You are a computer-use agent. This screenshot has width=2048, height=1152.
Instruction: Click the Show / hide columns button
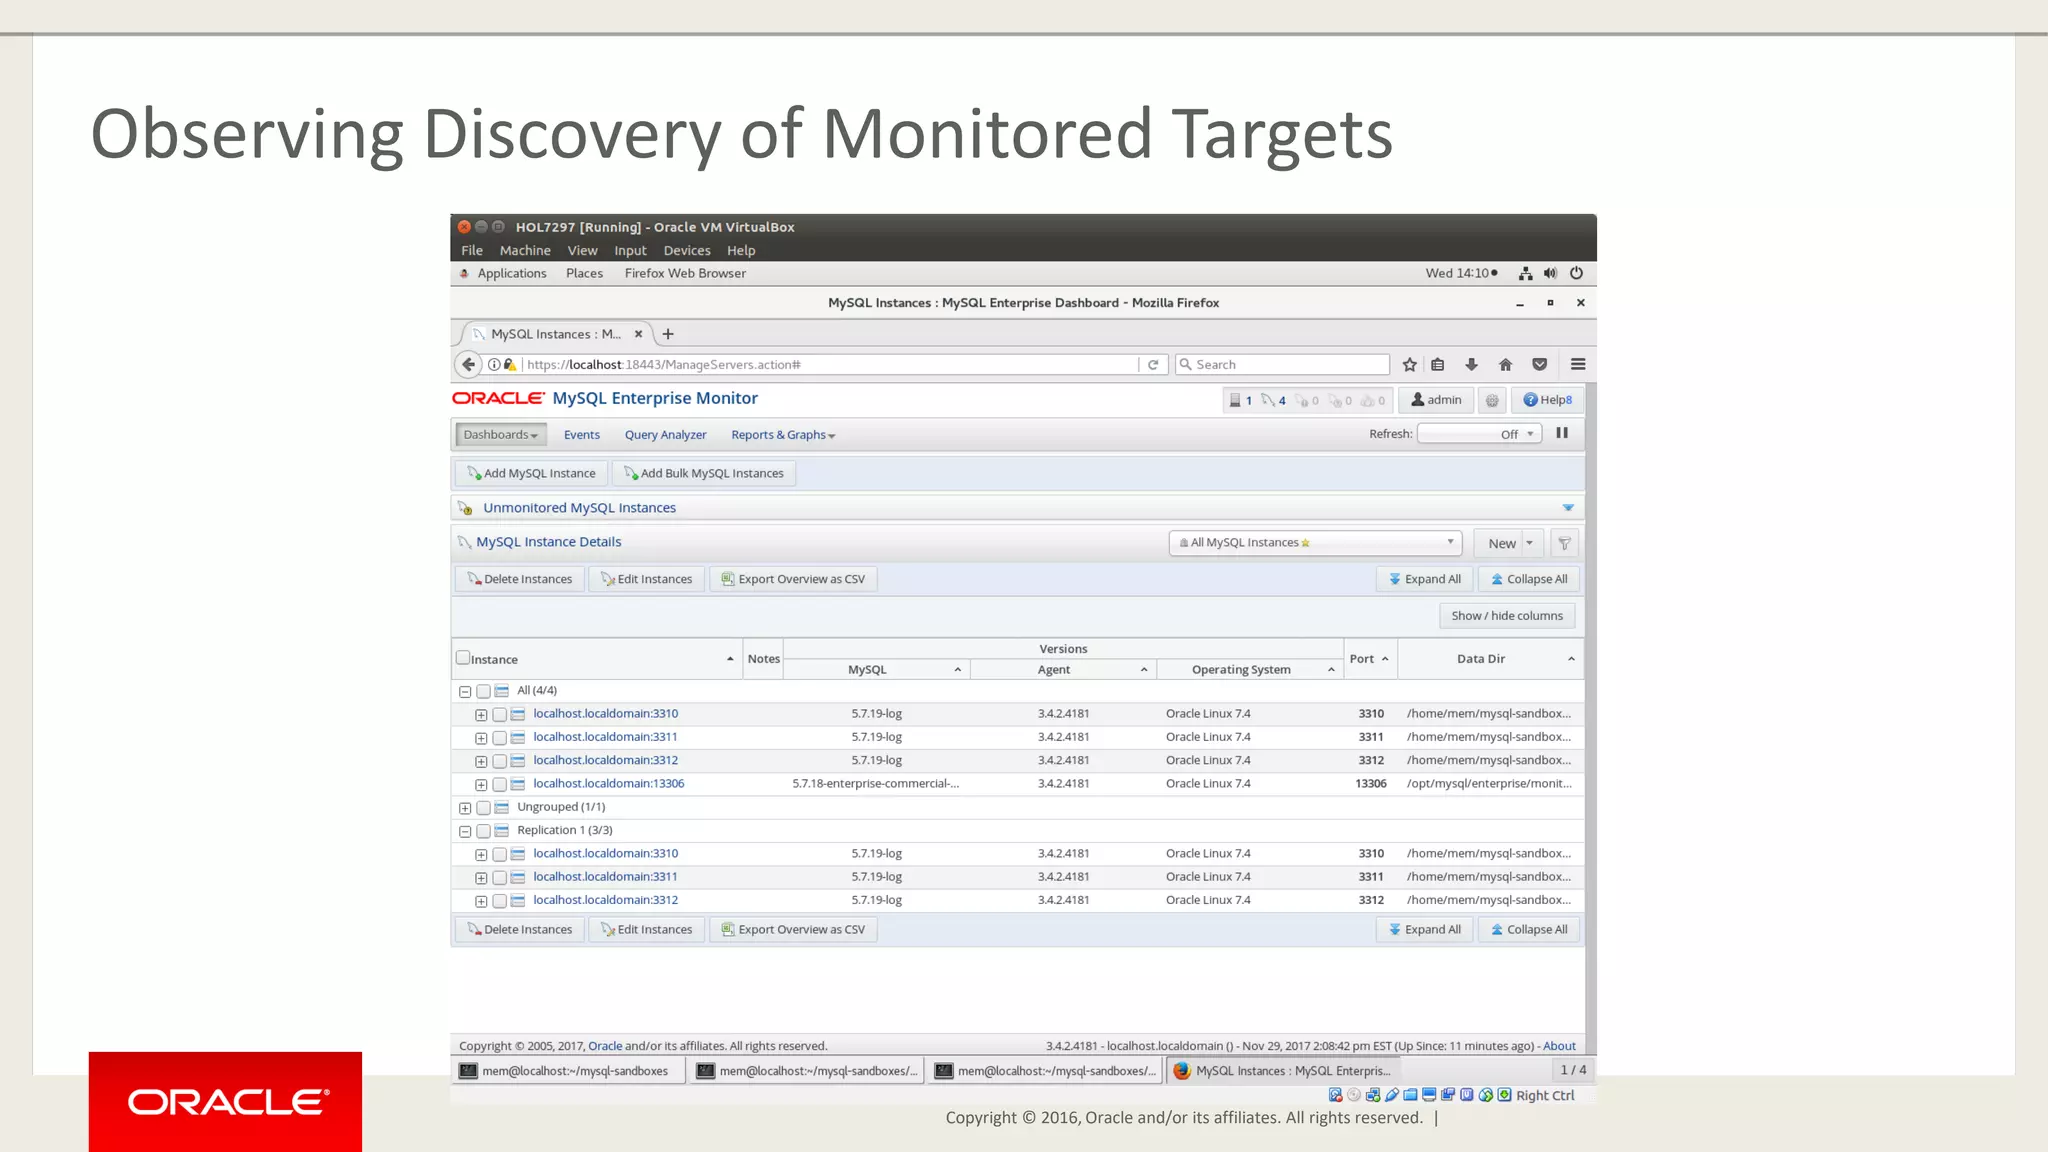[x=1507, y=616]
